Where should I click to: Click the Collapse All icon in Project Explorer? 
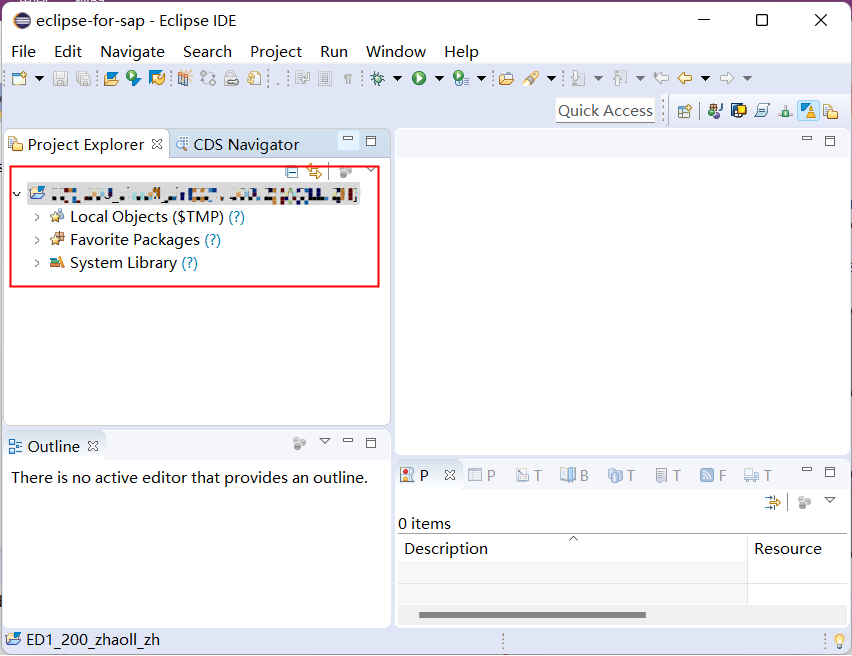pyautogui.click(x=292, y=172)
